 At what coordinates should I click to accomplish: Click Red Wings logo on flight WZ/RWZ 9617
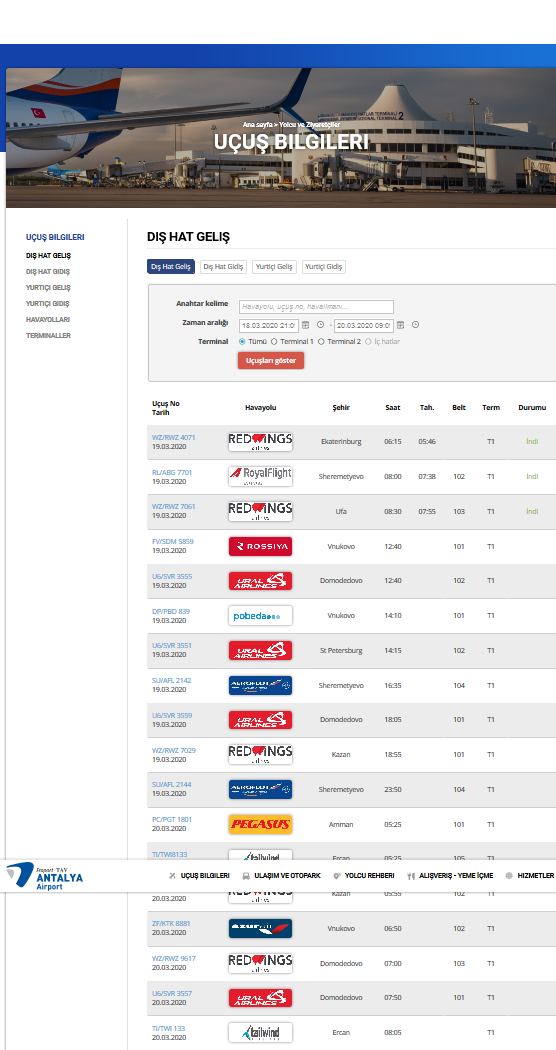pos(260,963)
